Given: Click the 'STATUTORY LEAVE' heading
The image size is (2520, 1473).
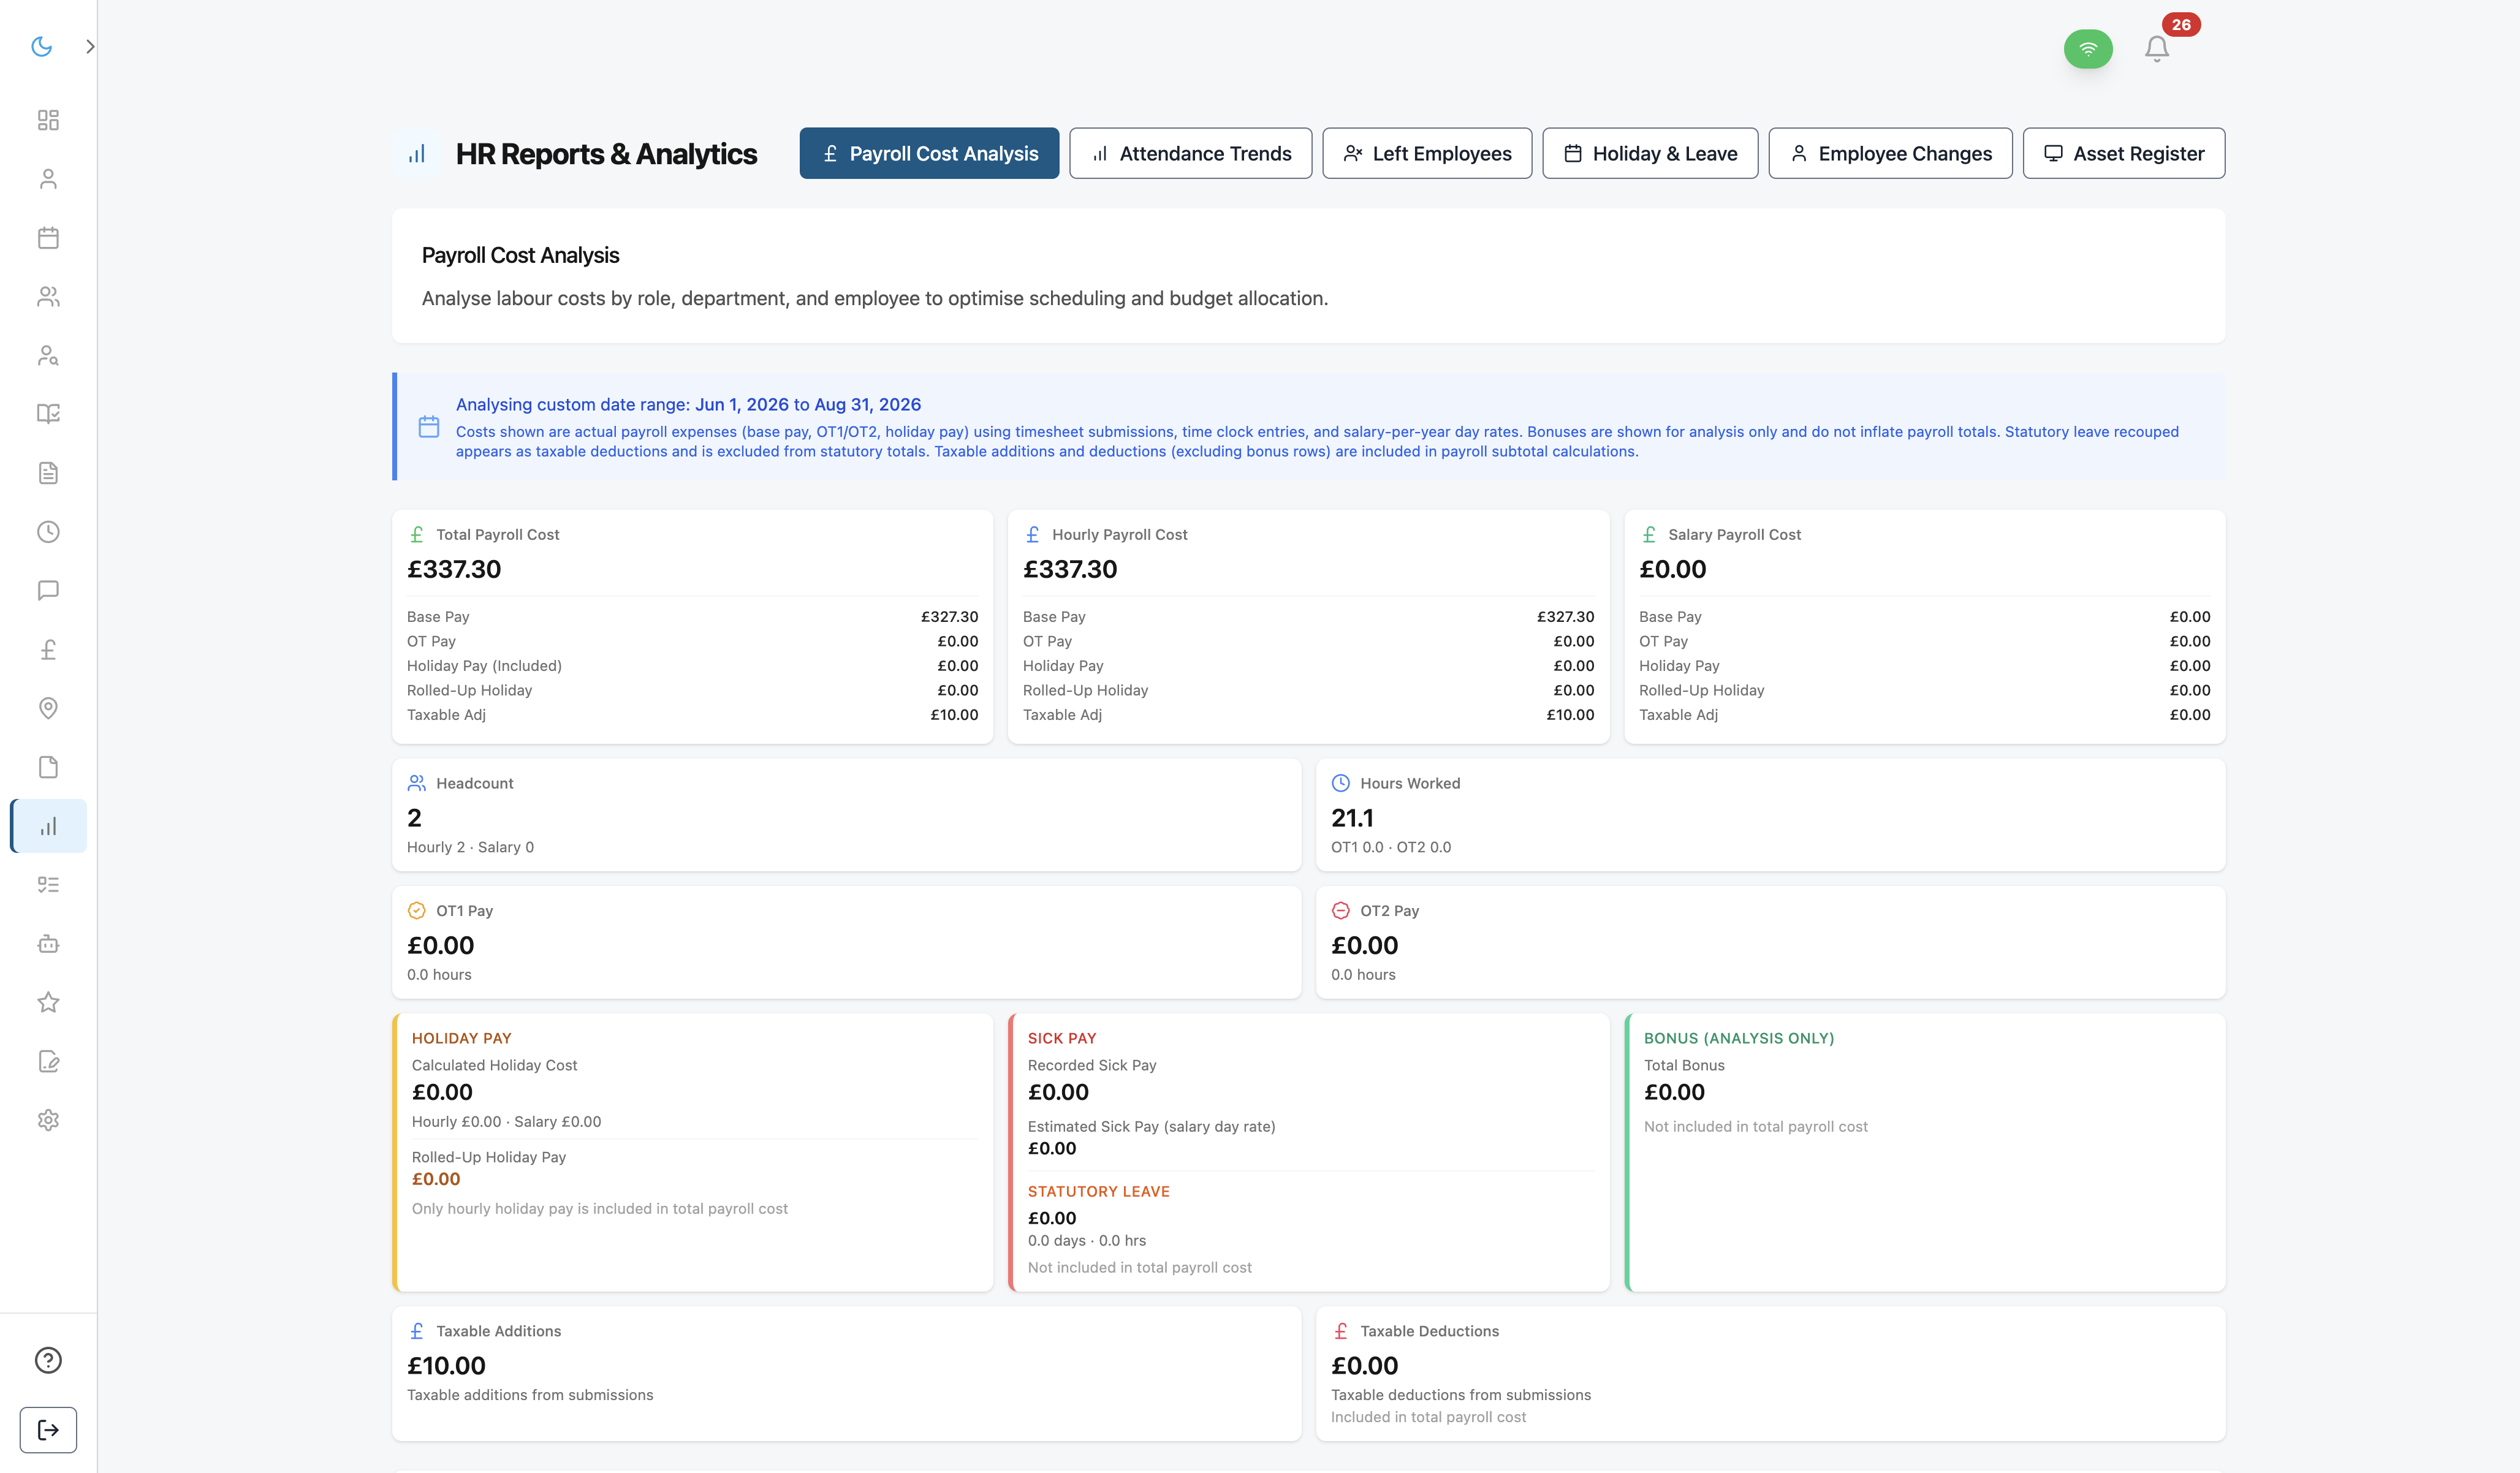Looking at the screenshot, I should click(x=1098, y=1191).
